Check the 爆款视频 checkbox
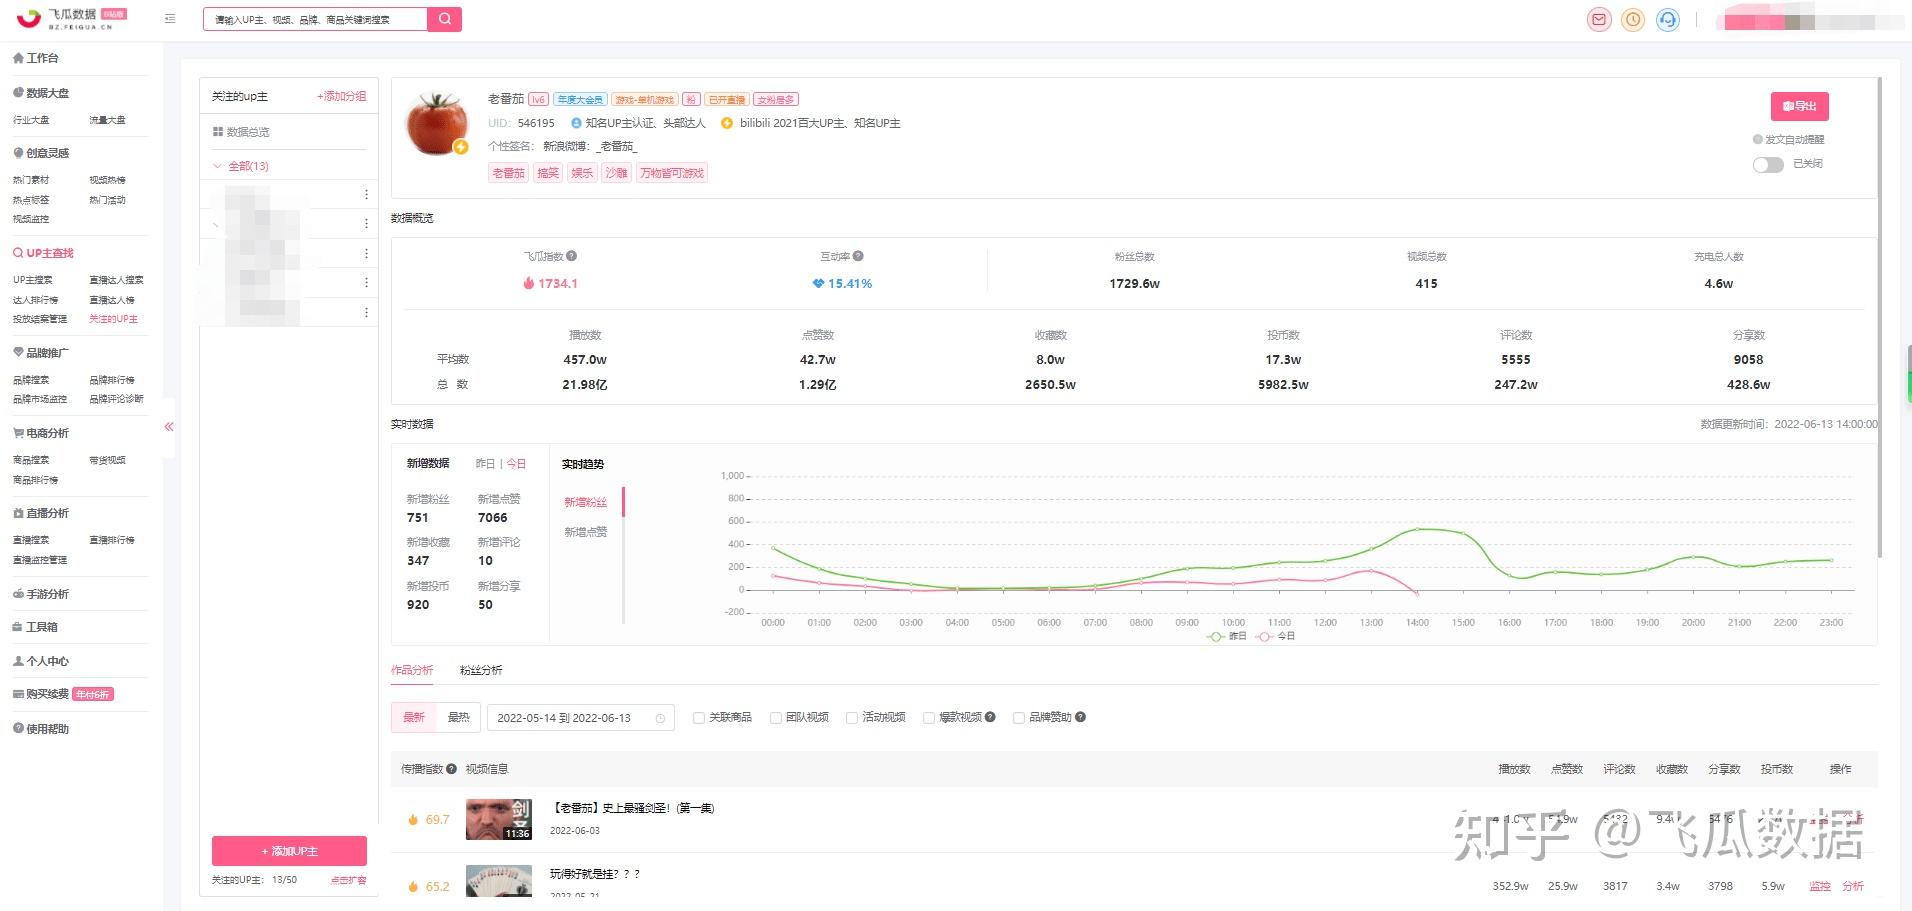 coord(929,718)
